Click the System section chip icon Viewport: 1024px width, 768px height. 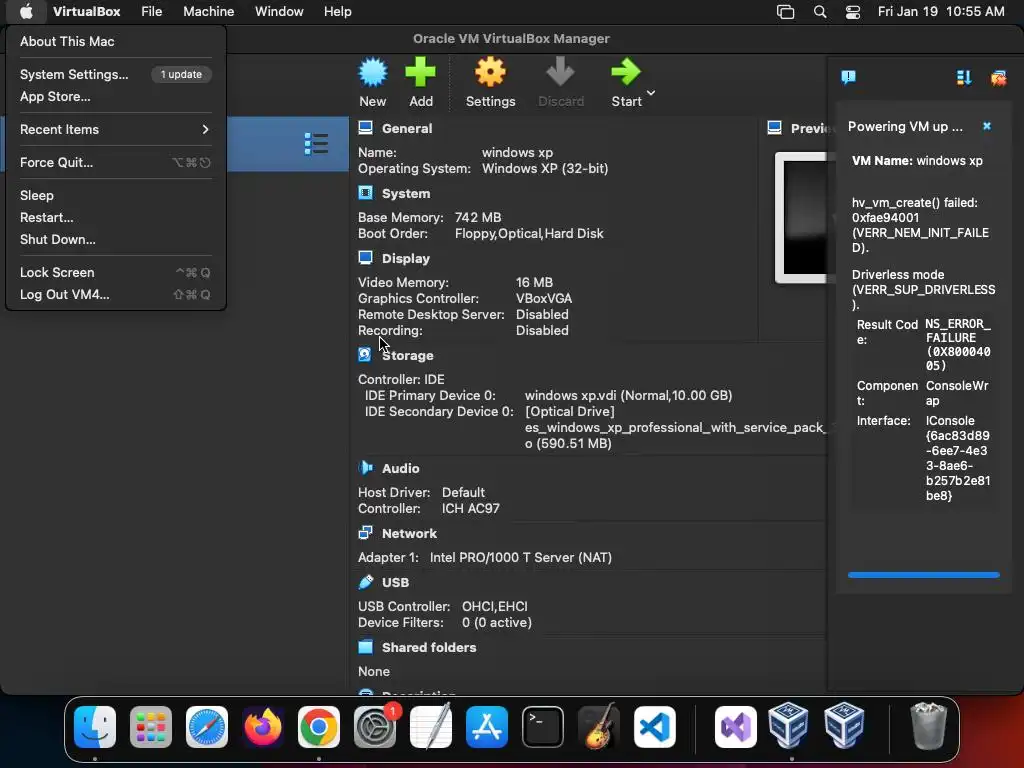tap(366, 193)
